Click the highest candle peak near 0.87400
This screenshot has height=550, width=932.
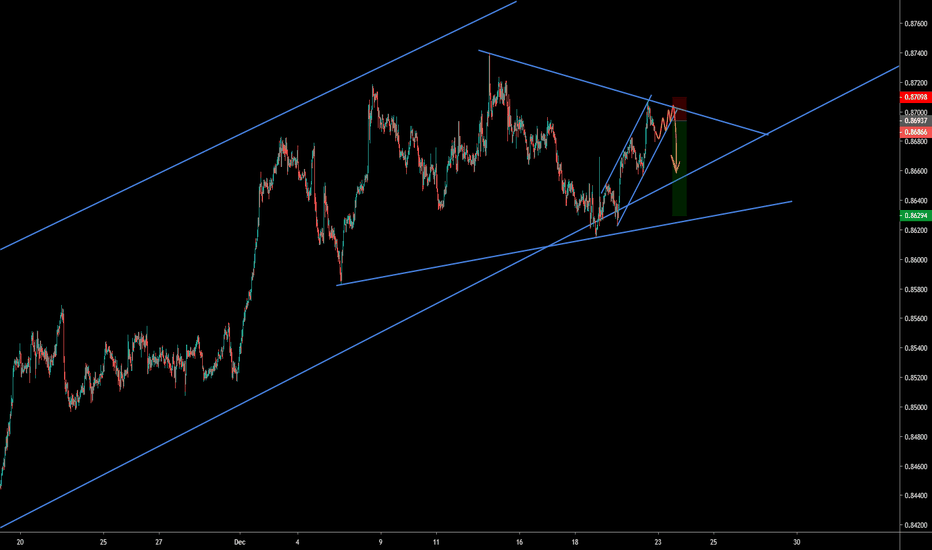point(489,58)
